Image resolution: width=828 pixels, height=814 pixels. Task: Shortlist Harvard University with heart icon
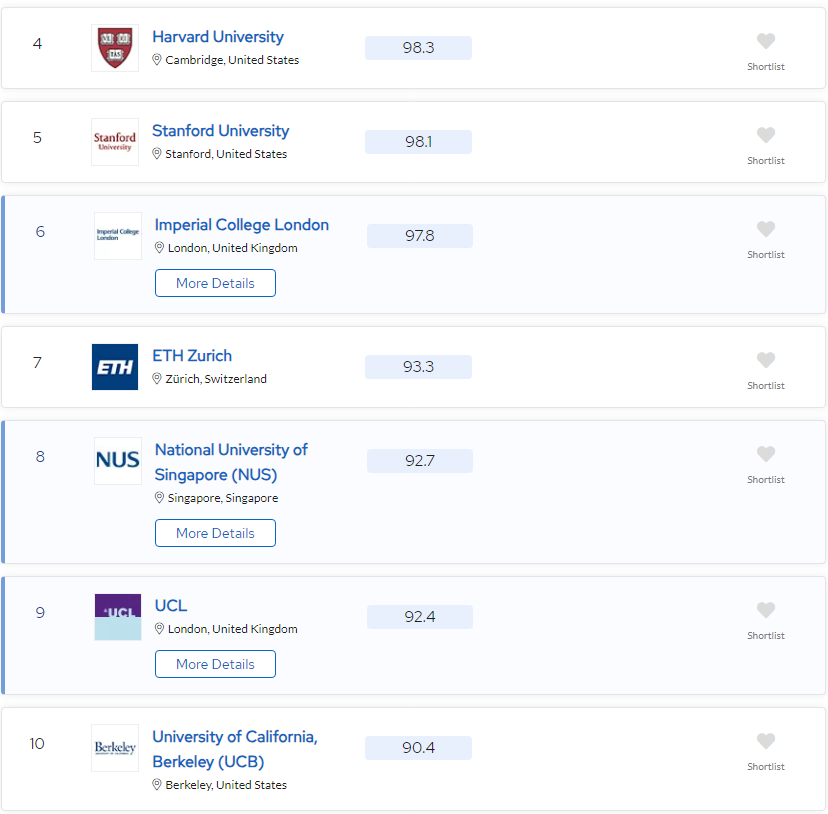tap(765, 41)
